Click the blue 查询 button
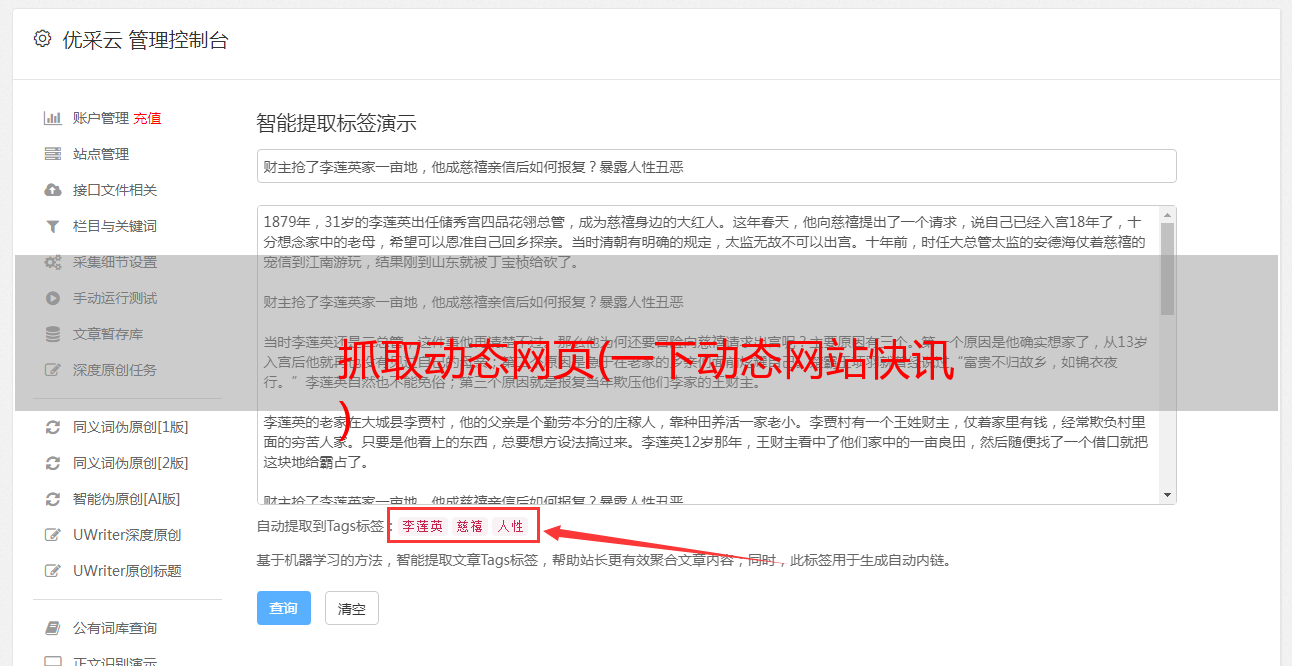Image resolution: width=1292 pixels, height=666 pixels. pyautogui.click(x=284, y=608)
